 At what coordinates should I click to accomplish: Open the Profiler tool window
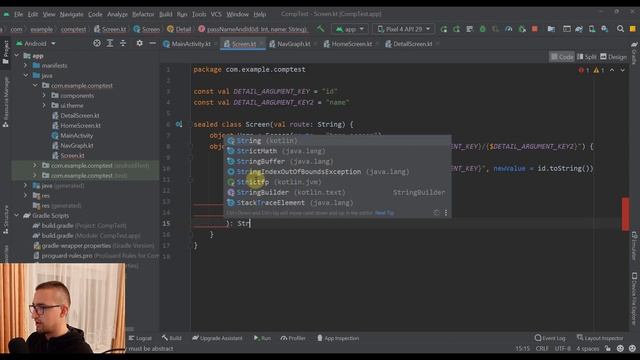293,338
